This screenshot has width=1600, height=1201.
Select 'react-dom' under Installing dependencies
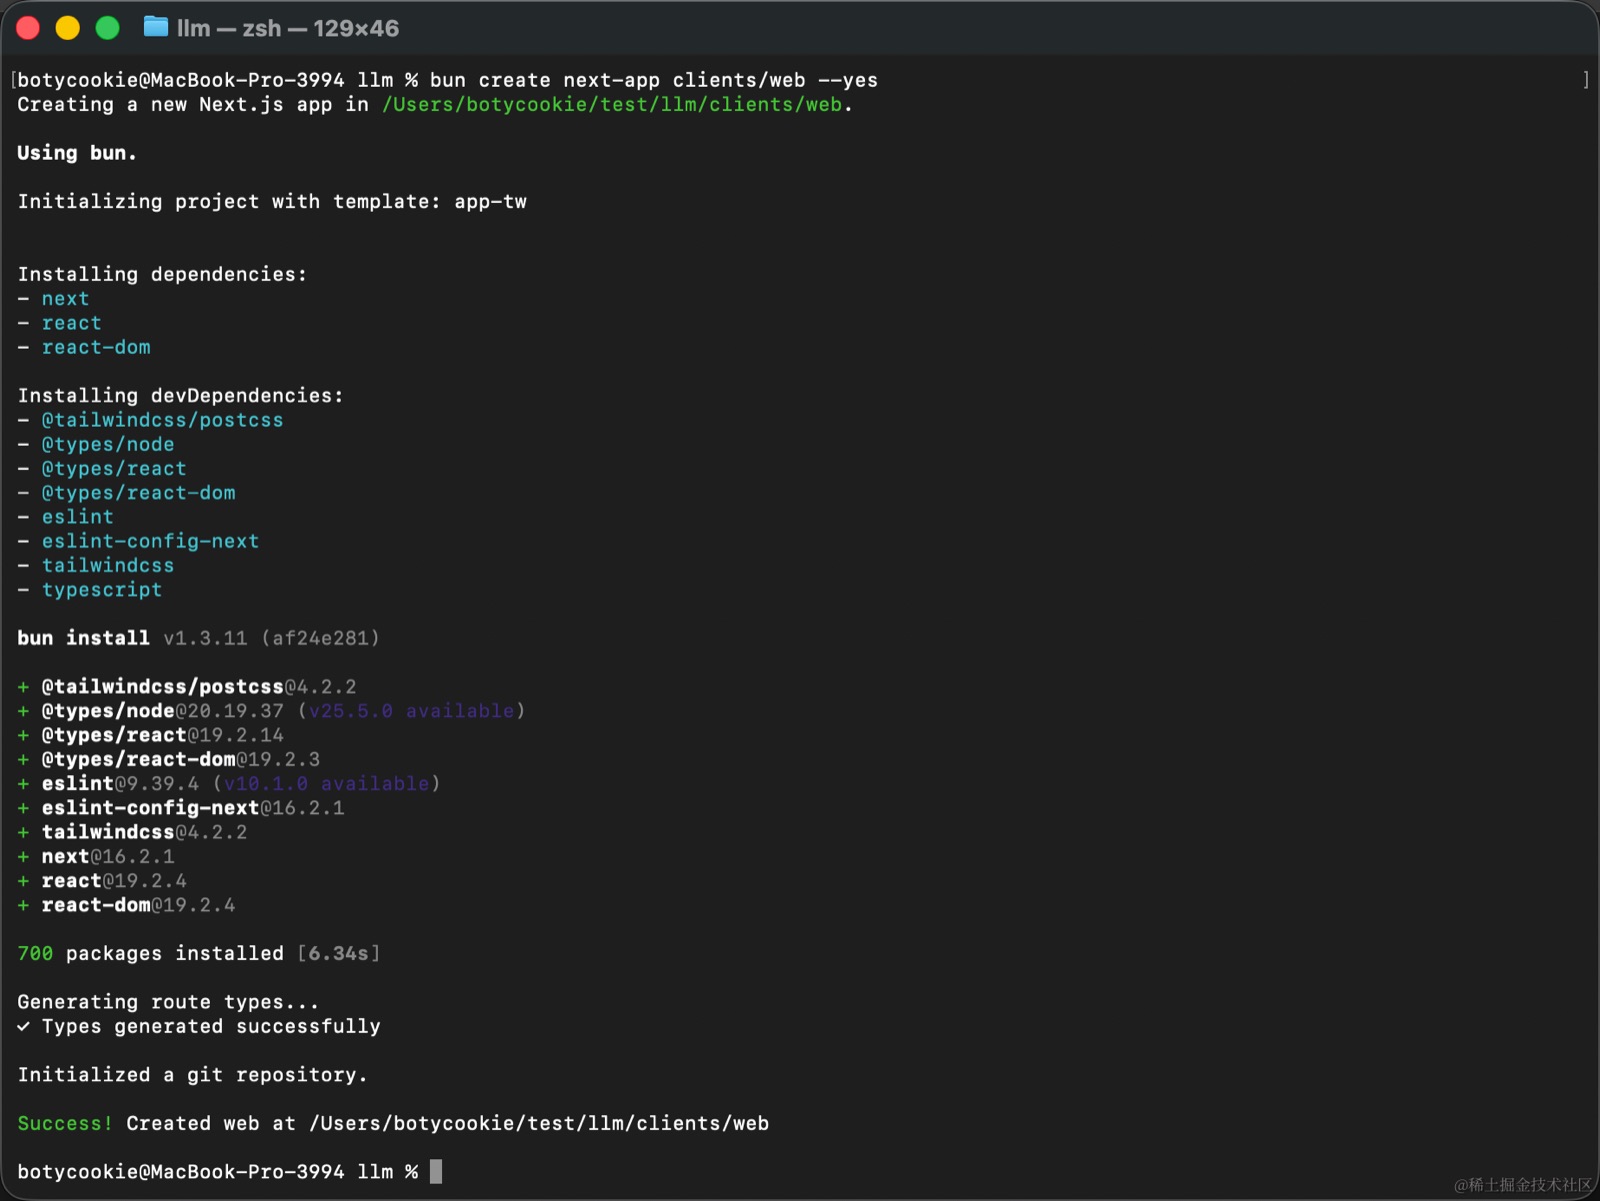click(x=96, y=347)
